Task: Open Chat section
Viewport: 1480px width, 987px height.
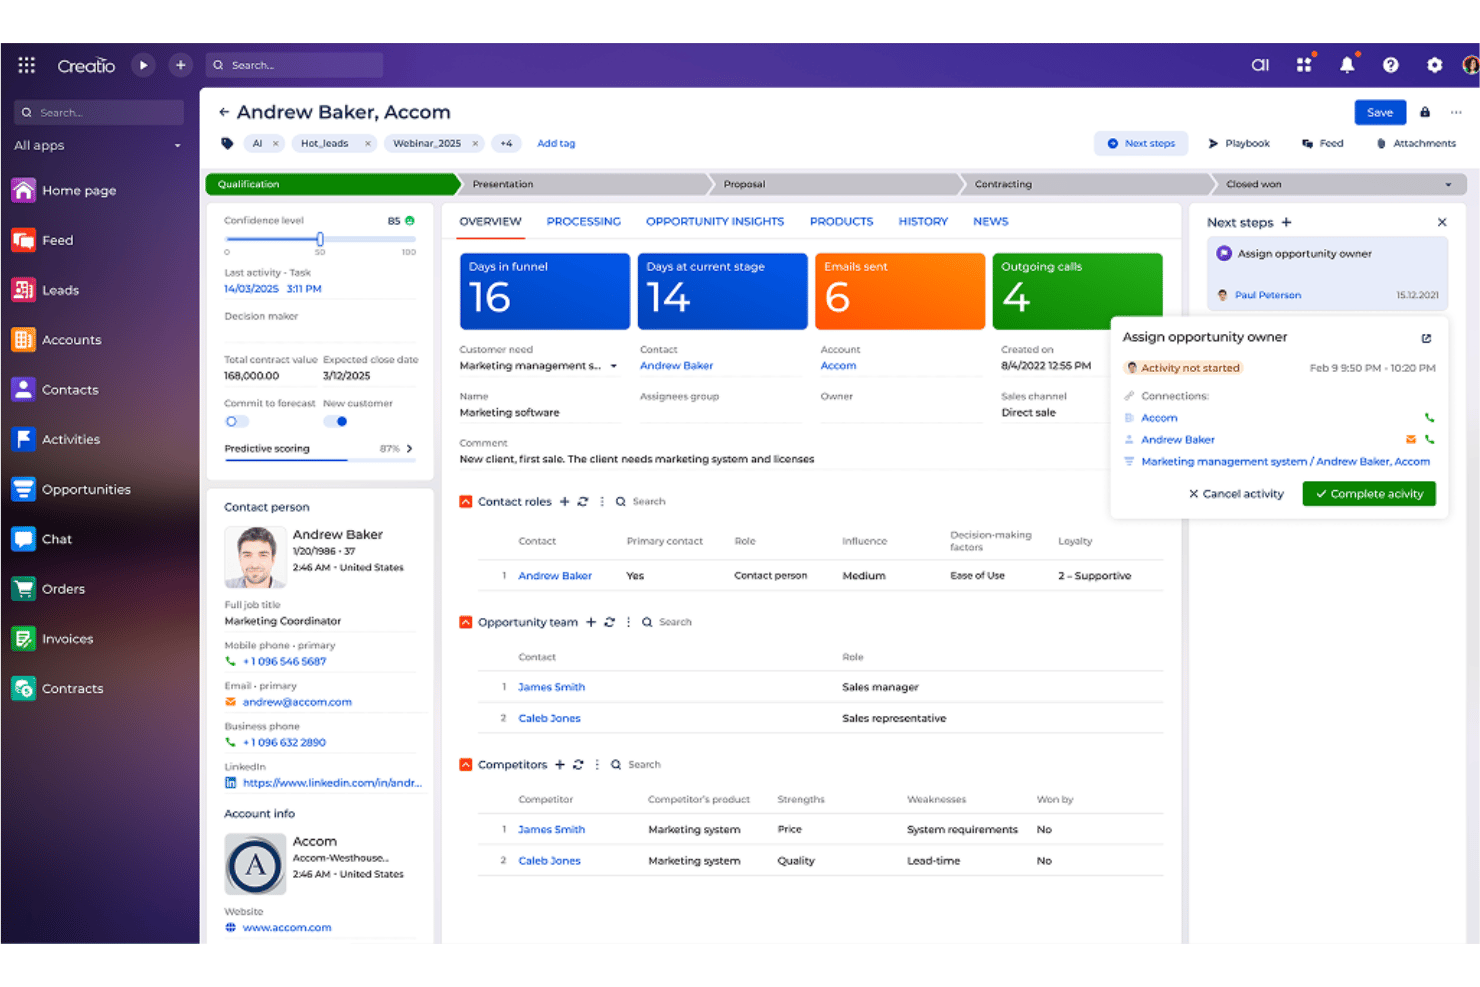Action: 43,539
